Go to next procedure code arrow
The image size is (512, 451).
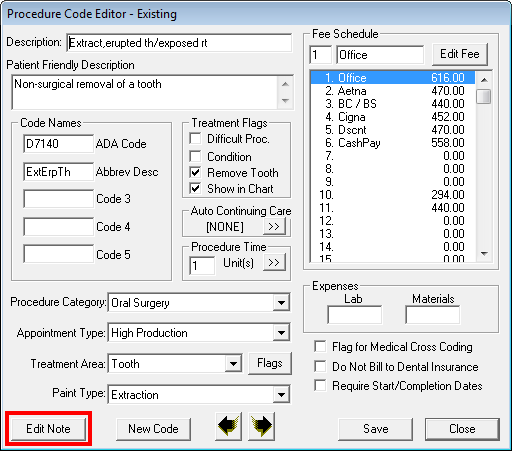click(262, 426)
